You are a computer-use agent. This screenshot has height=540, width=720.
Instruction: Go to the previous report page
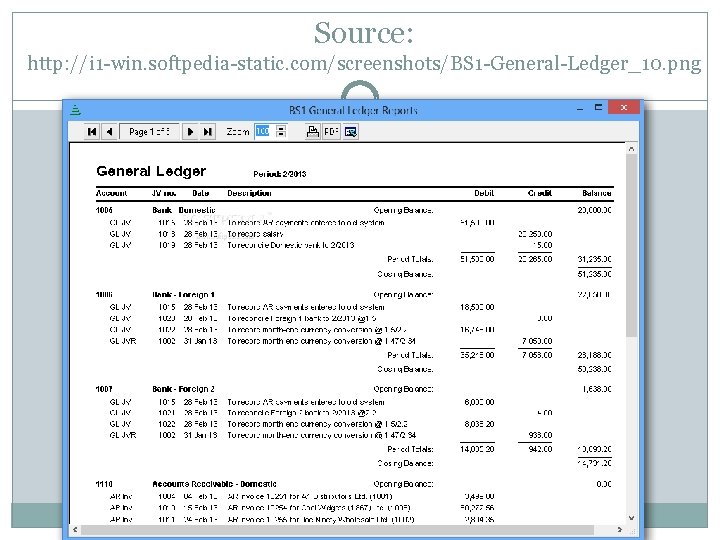coord(109,132)
